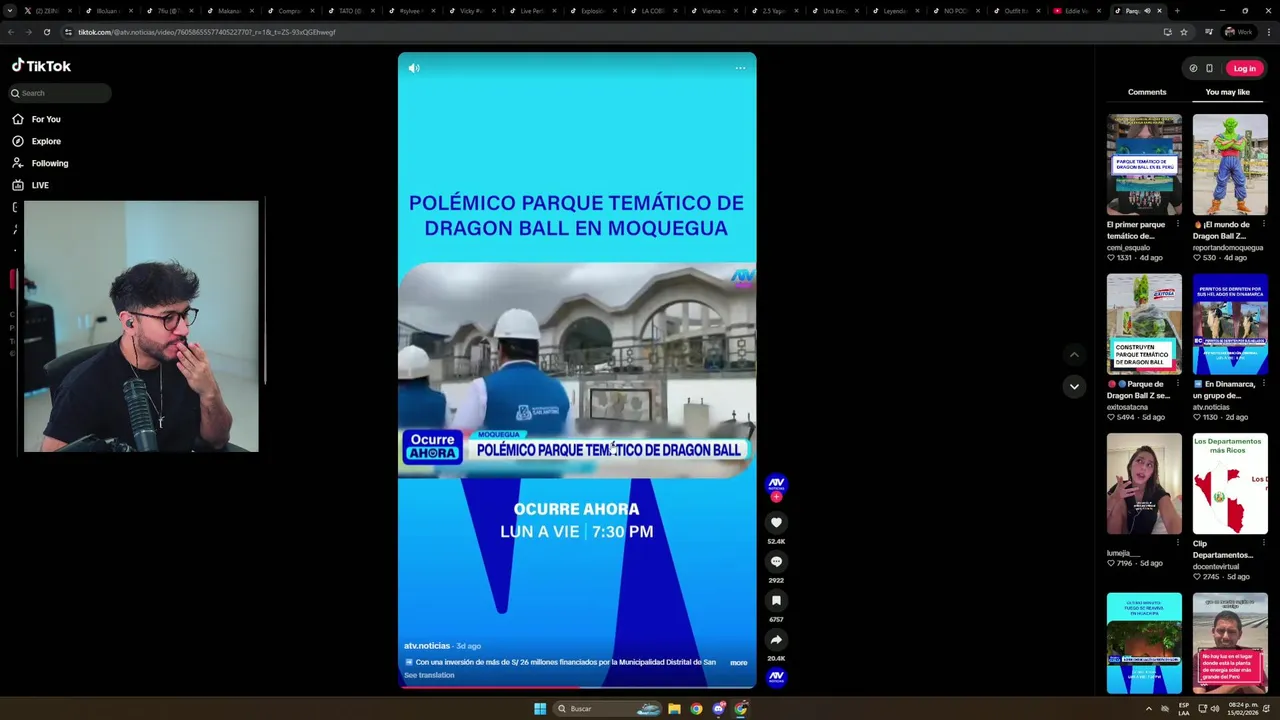Click the cemi_esqualo username

(1128, 247)
